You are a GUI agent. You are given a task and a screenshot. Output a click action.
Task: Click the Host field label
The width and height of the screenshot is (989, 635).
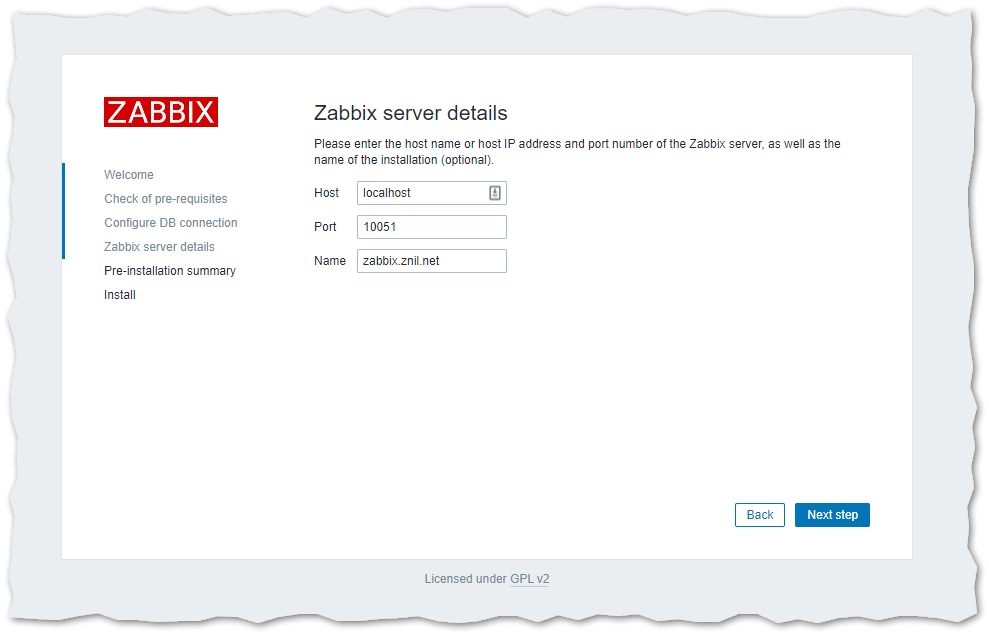pos(326,193)
